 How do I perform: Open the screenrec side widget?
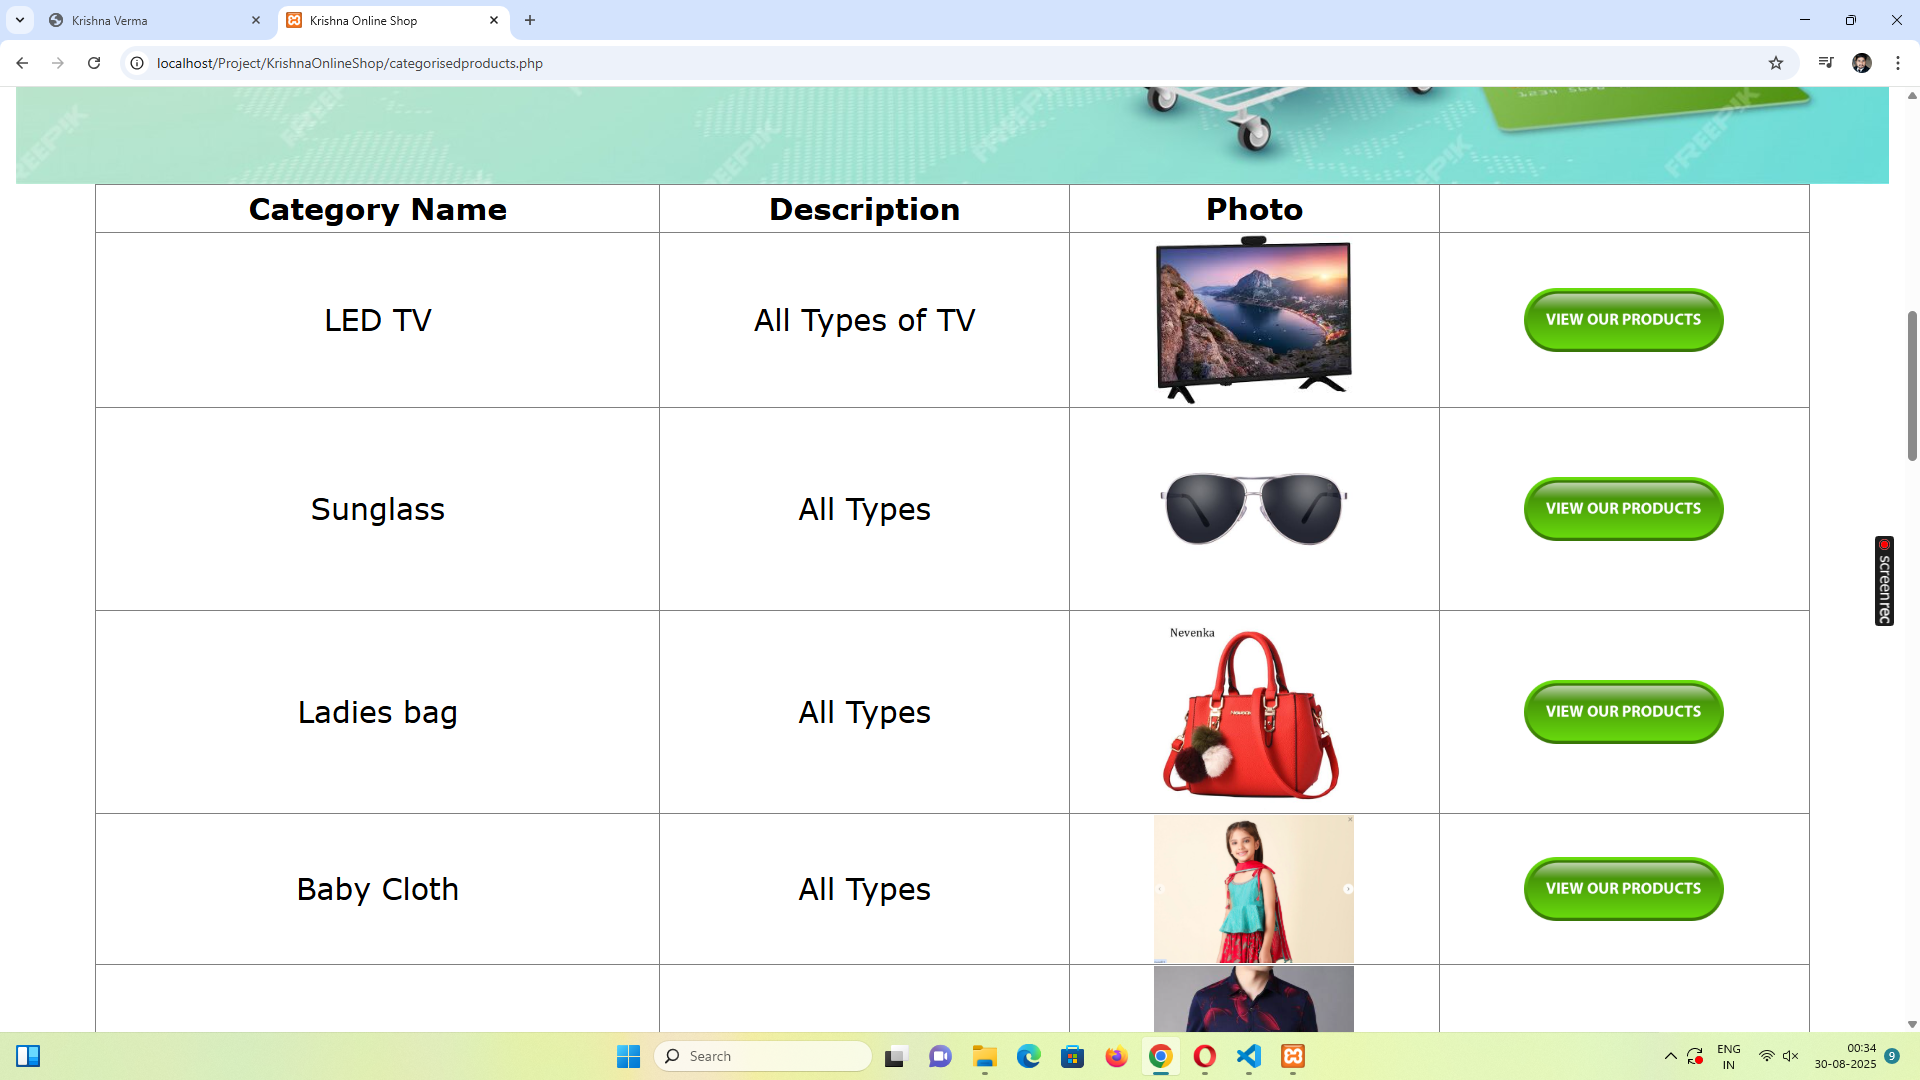(x=1884, y=581)
